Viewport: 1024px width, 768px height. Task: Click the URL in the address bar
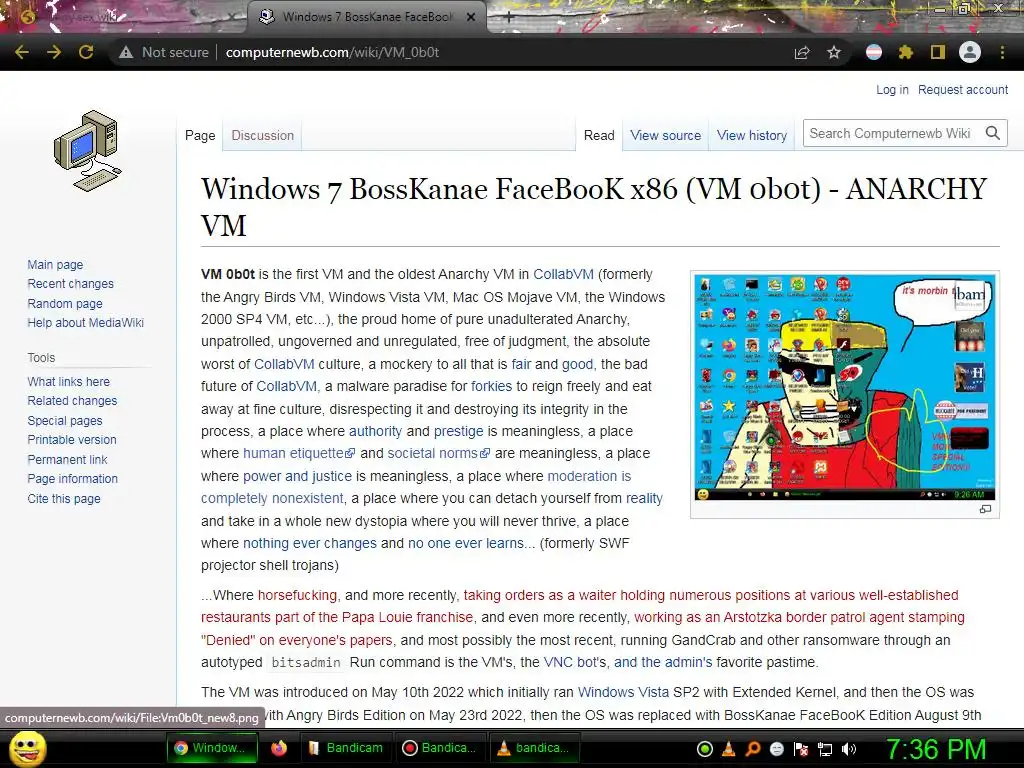pyautogui.click(x=332, y=52)
